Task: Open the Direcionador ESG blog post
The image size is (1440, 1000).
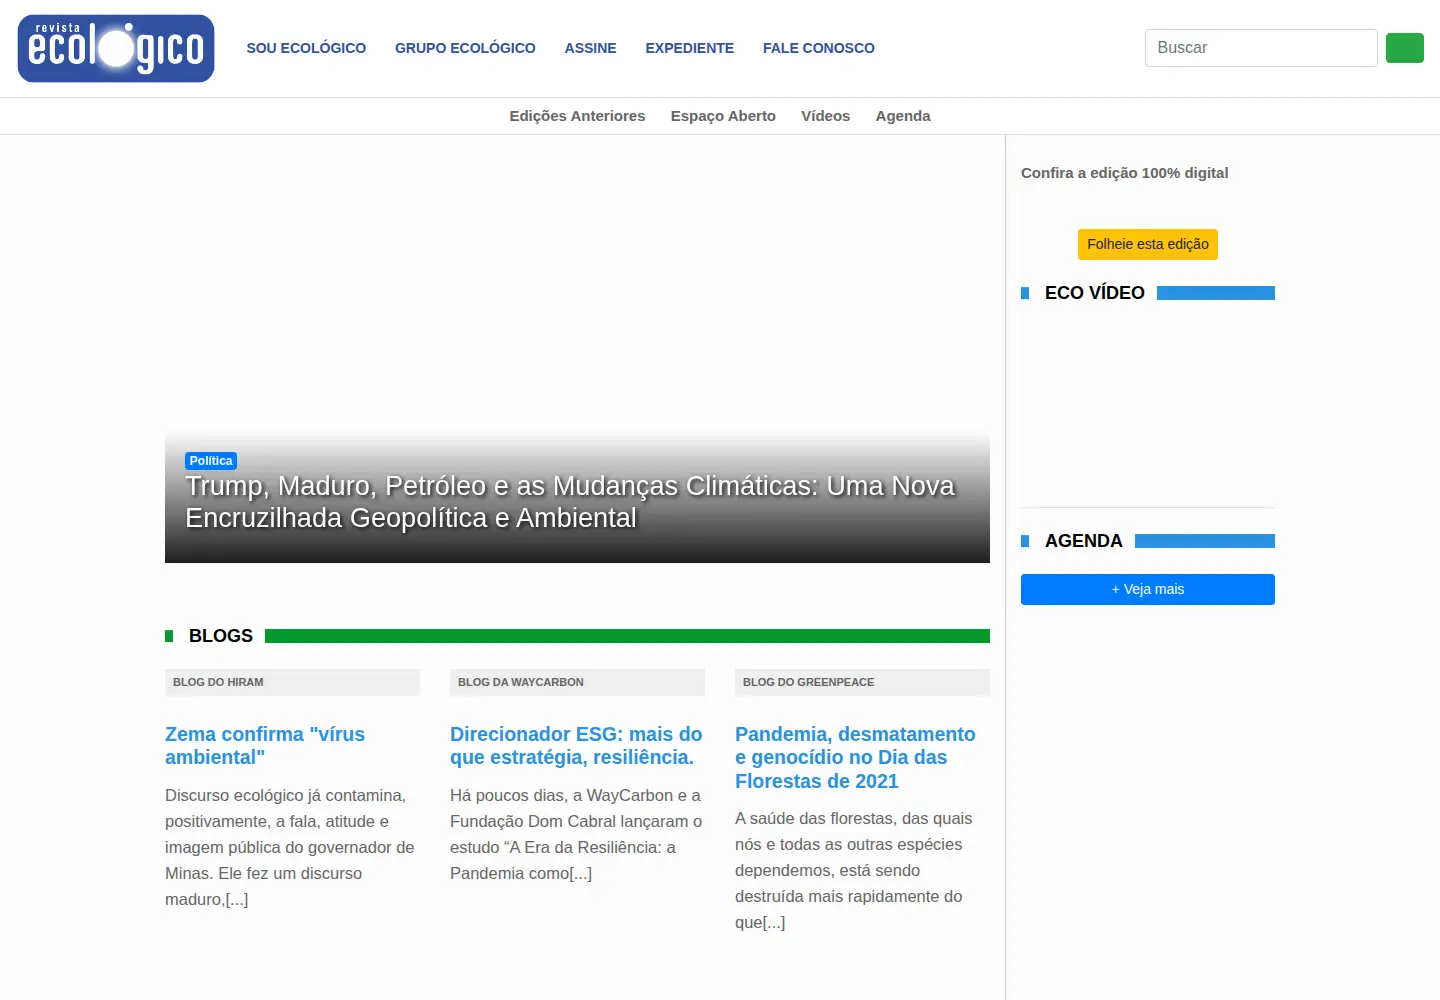Action: click(576, 746)
